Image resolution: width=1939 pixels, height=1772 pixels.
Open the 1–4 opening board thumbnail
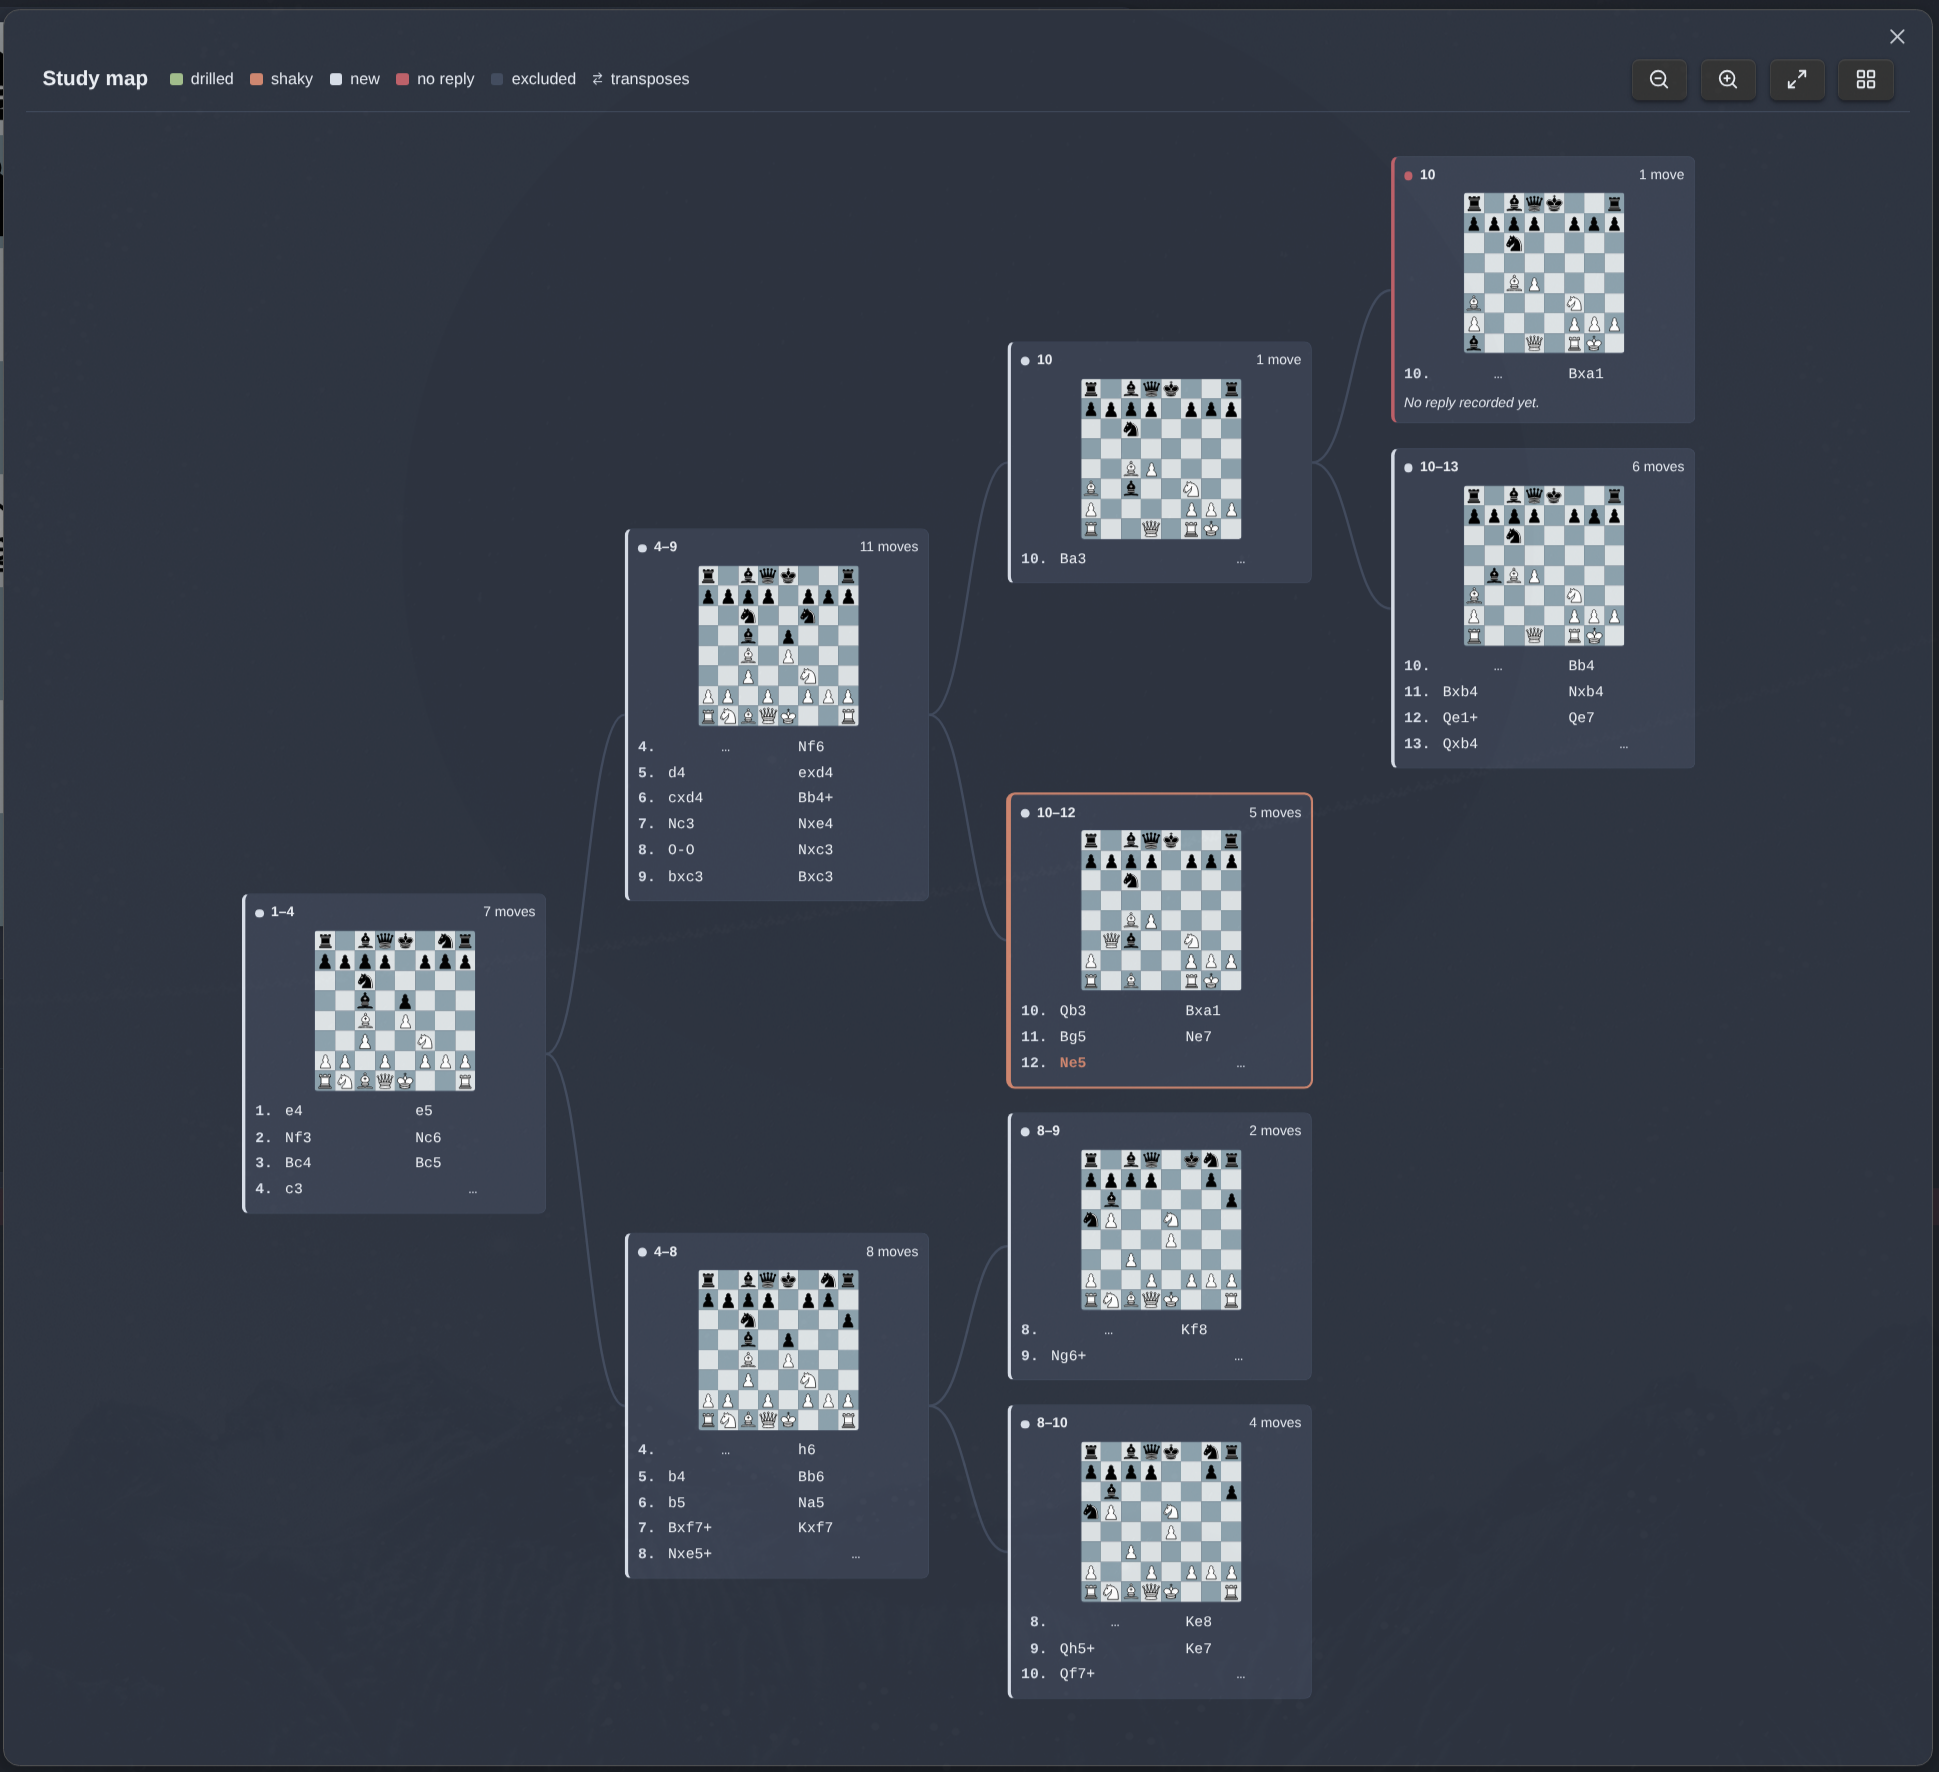pyautogui.click(x=395, y=1011)
